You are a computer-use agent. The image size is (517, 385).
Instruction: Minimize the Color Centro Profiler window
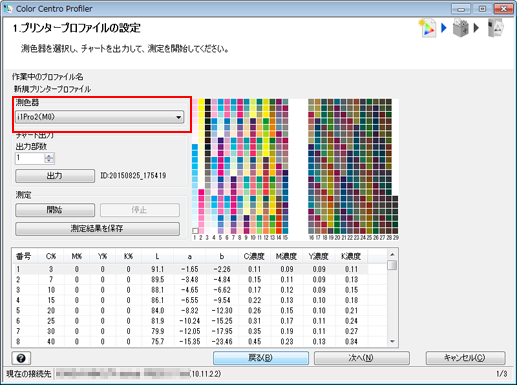click(461, 9)
